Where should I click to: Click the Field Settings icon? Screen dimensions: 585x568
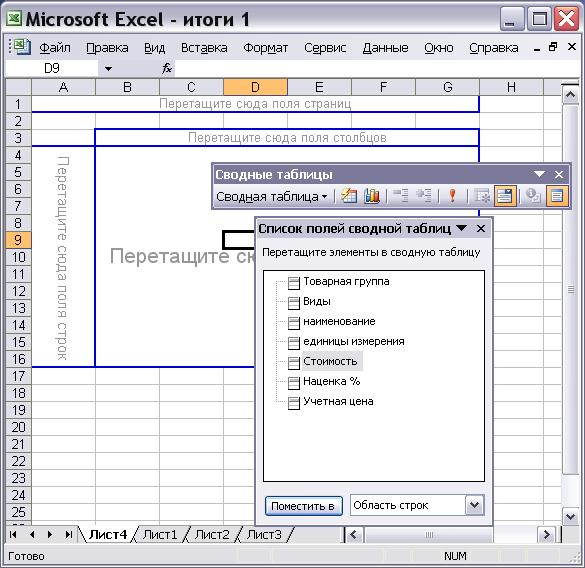[533, 196]
